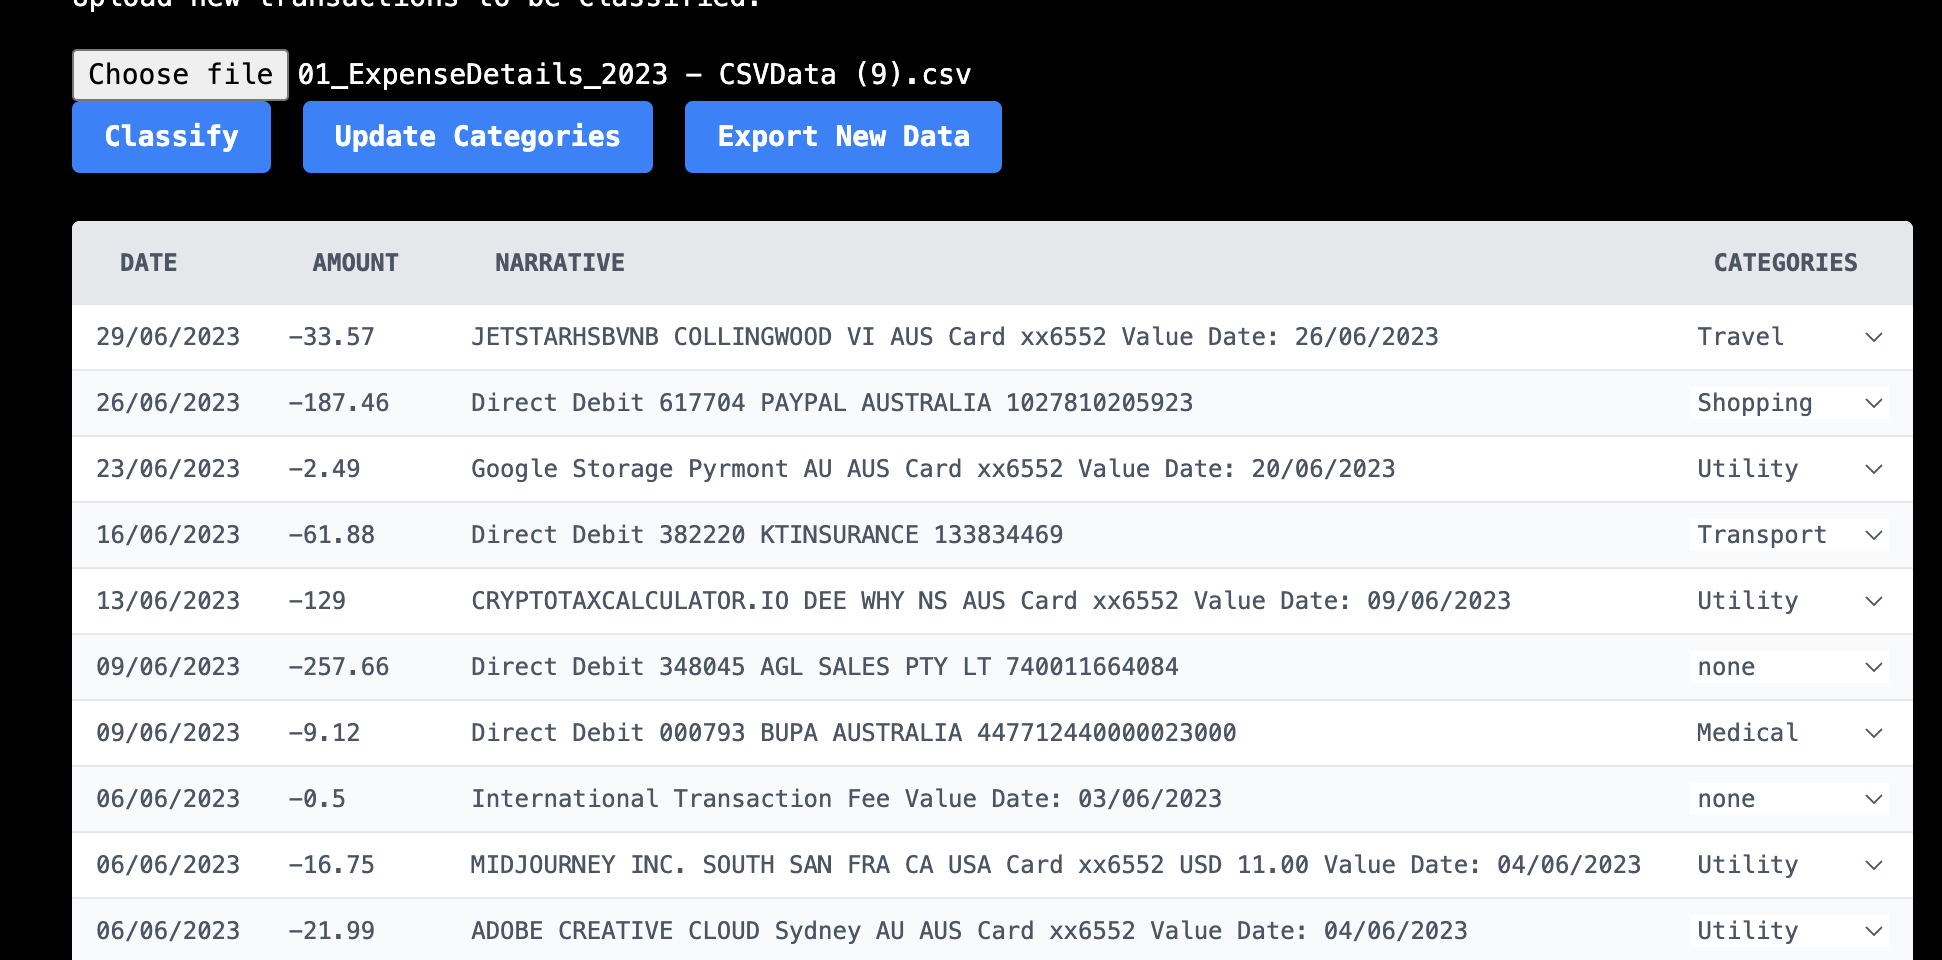Open category dropdown for JETSTARHSBVNB row
This screenshot has width=1942, height=960.
(1789, 337)
